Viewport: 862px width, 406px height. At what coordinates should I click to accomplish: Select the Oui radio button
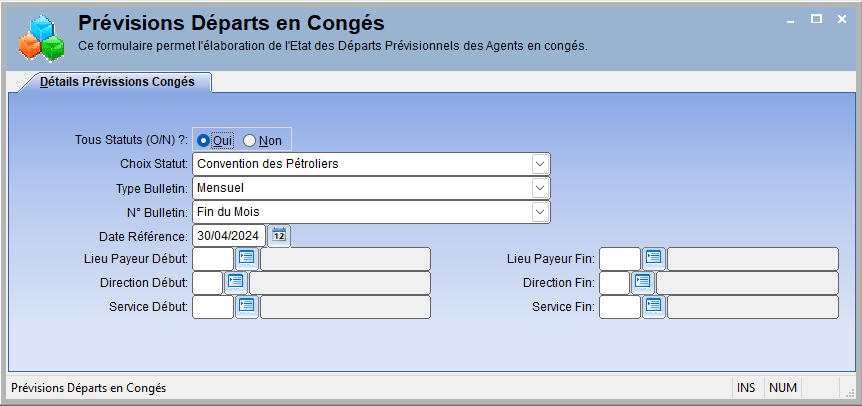click(x=203, y=141)
